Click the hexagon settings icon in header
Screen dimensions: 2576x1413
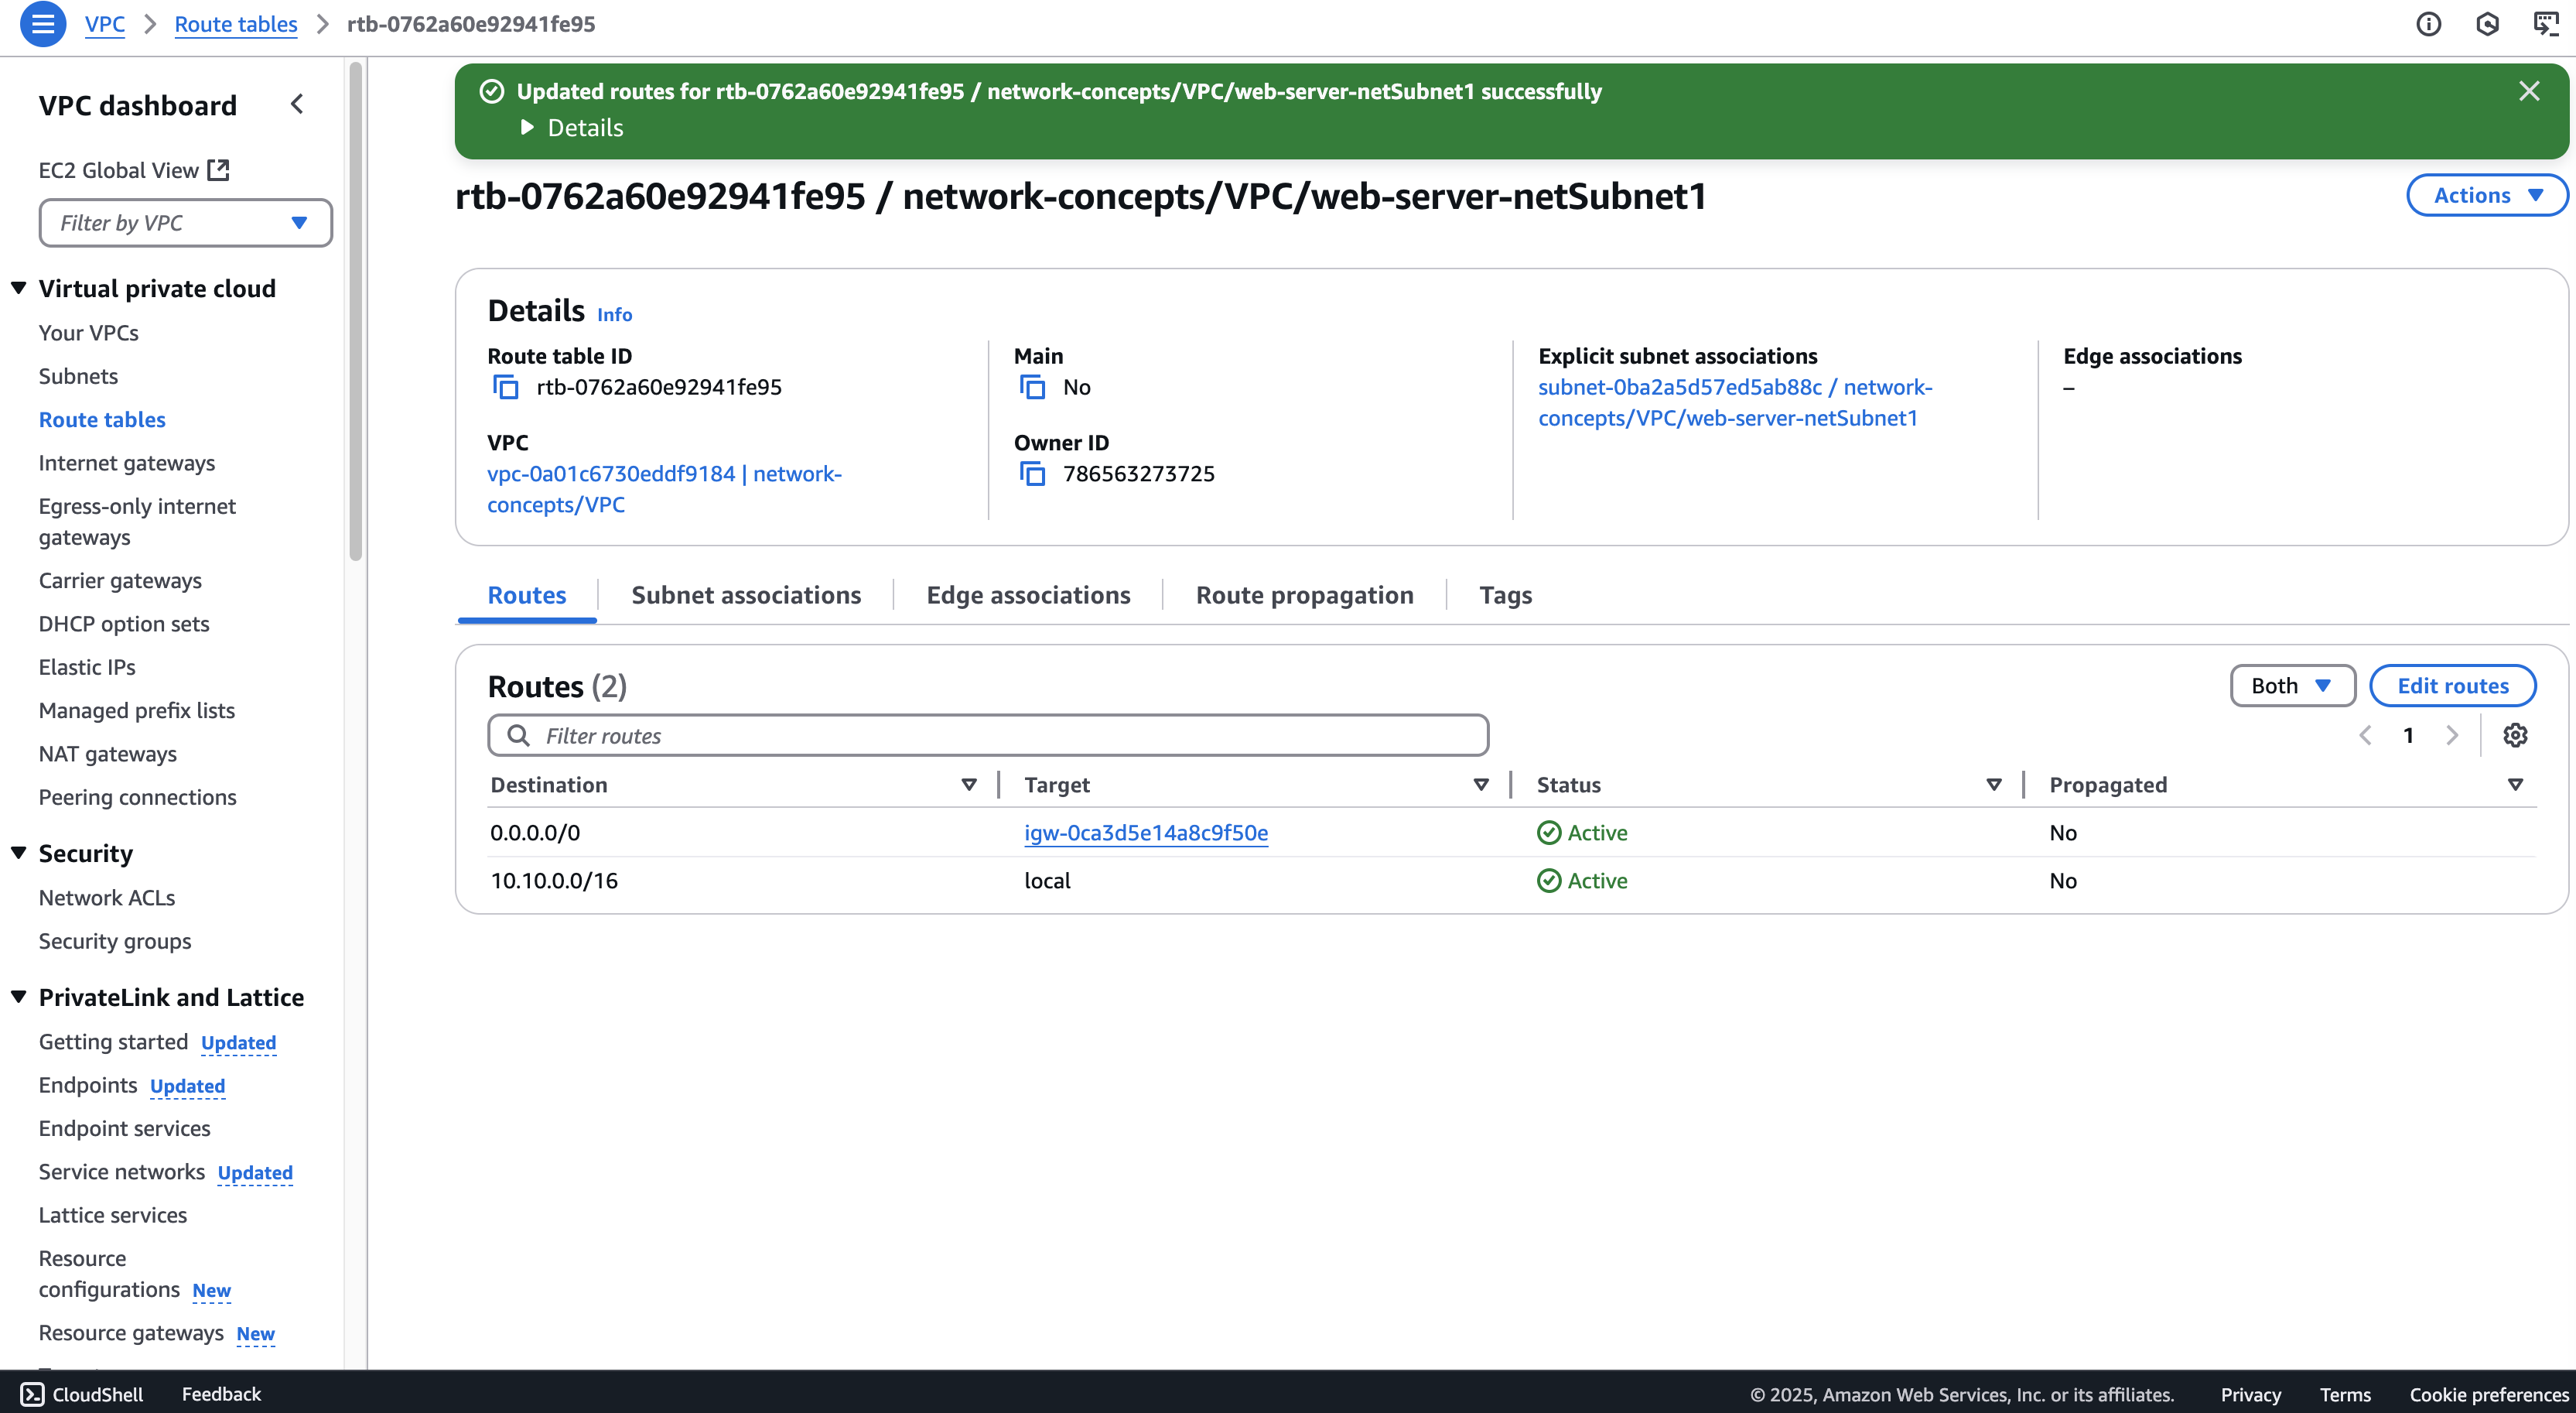point(2487,24)
